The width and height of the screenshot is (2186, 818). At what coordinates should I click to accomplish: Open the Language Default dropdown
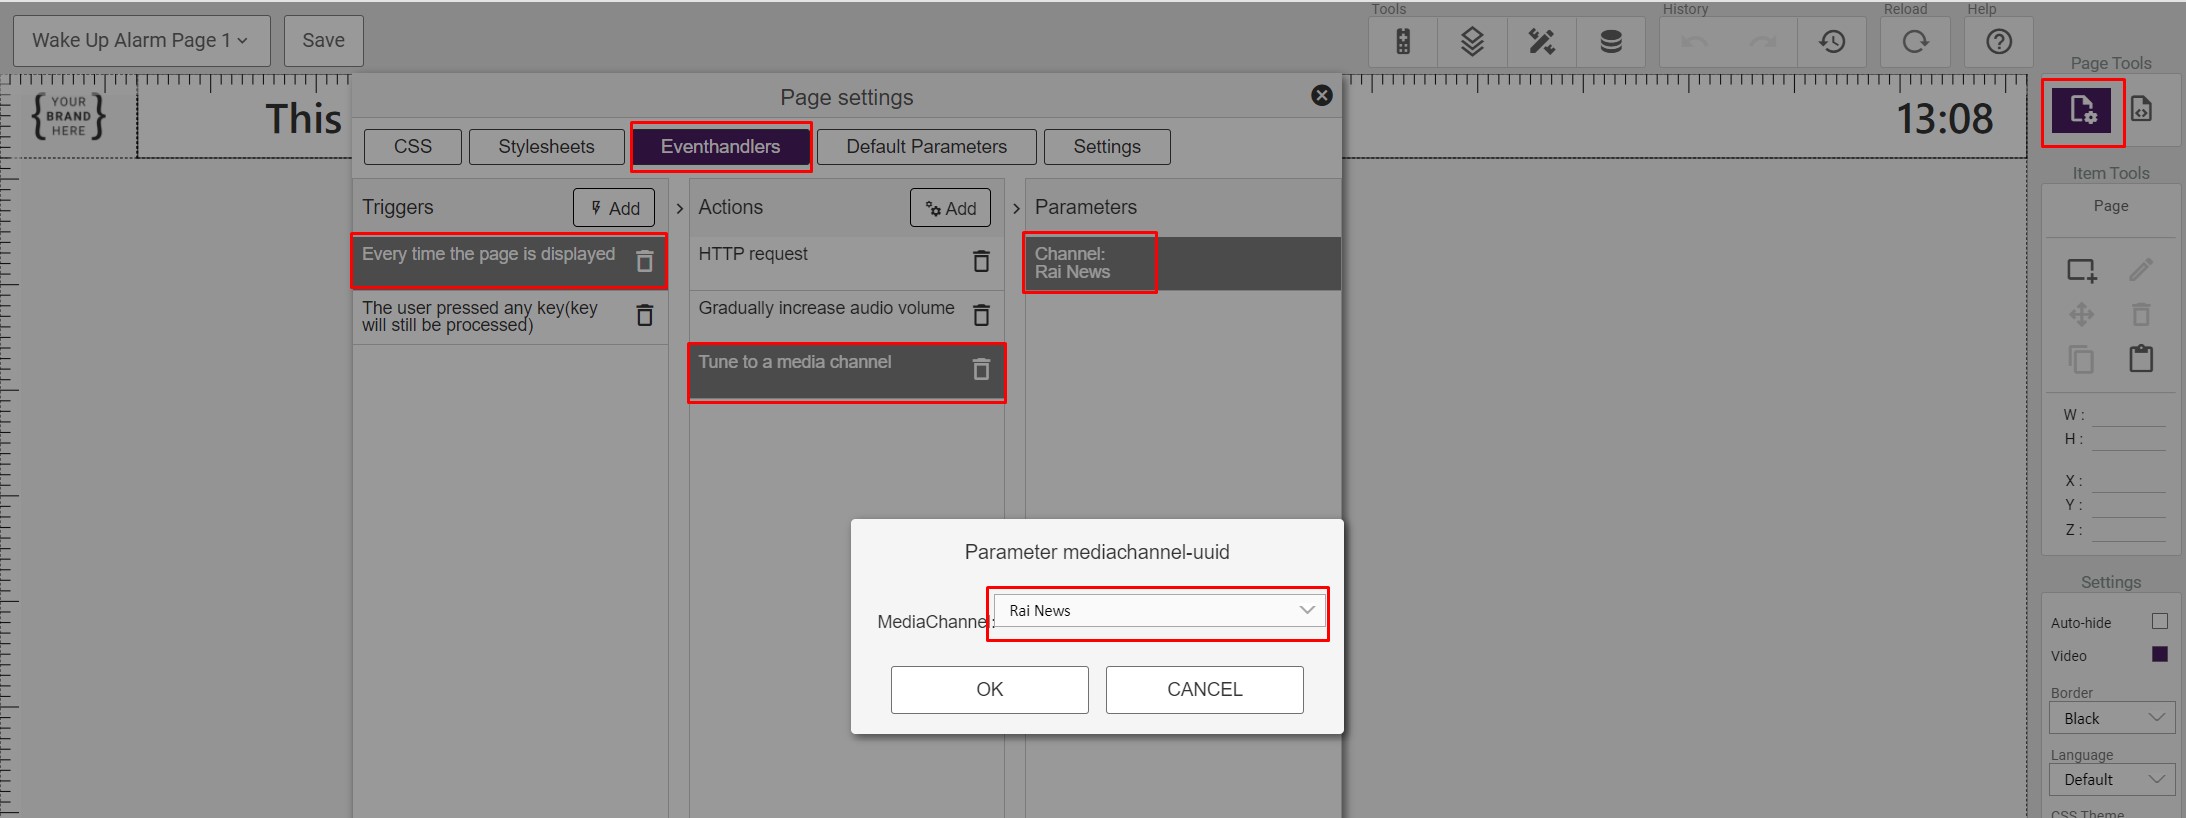(2112, 779)
